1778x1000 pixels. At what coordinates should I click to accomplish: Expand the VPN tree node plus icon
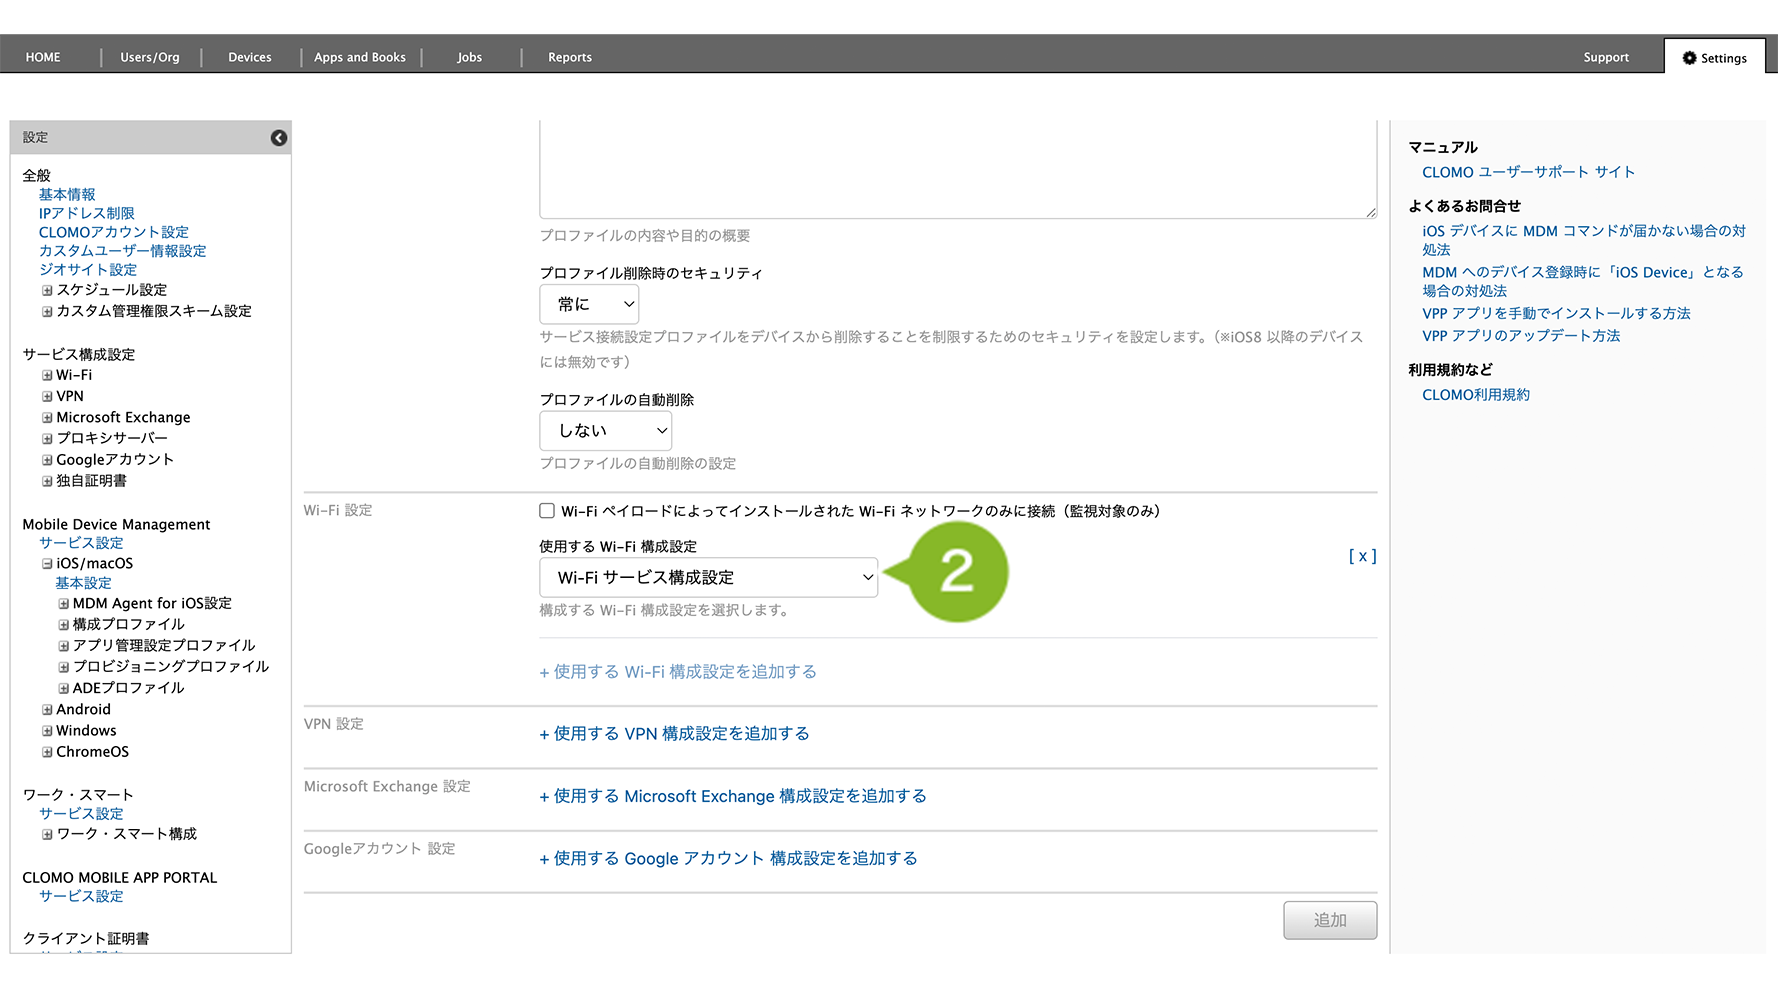[47, 397]
